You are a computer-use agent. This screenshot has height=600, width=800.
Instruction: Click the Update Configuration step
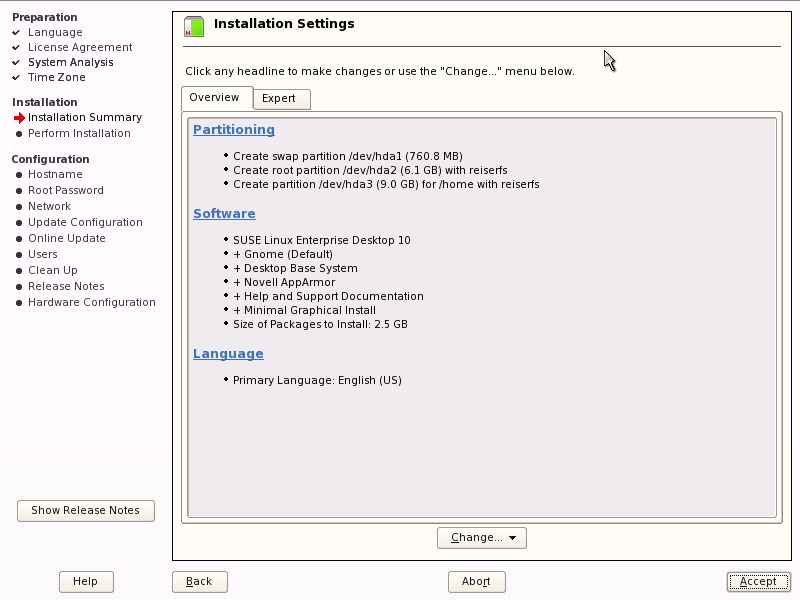point(85,222)
